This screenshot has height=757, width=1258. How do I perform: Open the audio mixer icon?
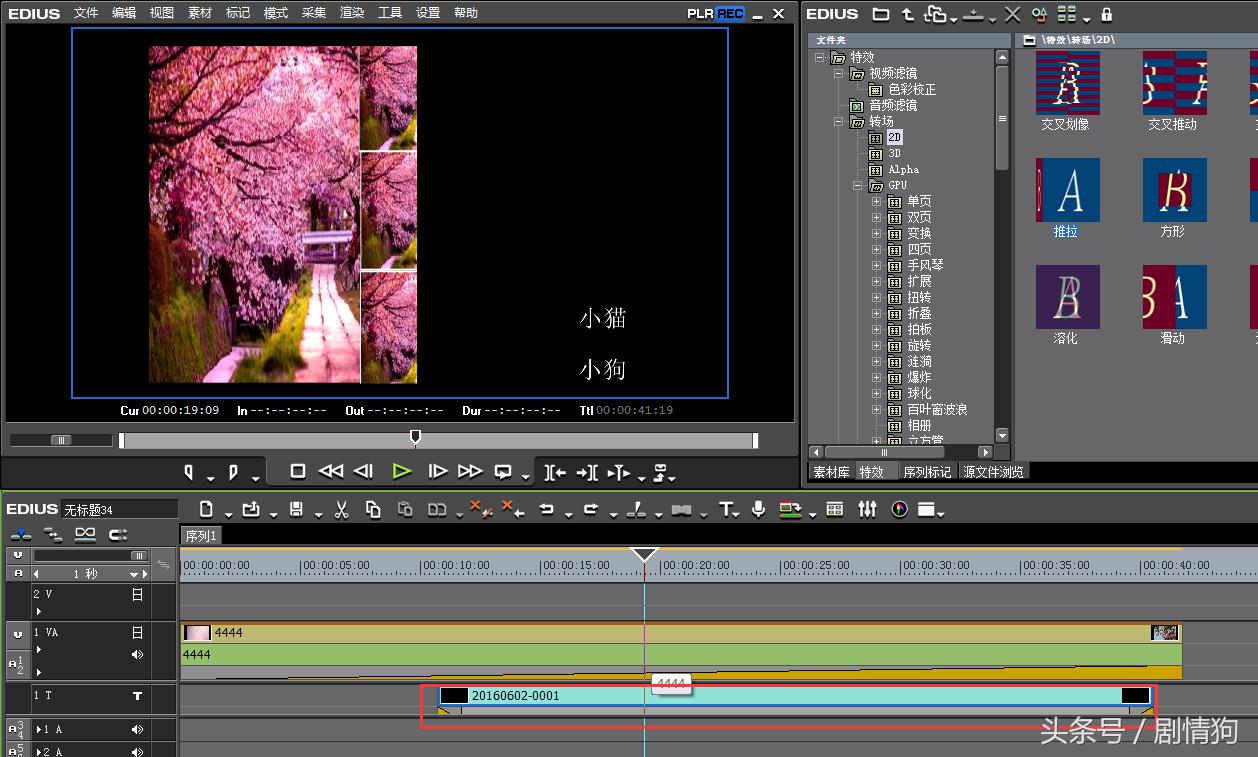(x=867, y=510)
